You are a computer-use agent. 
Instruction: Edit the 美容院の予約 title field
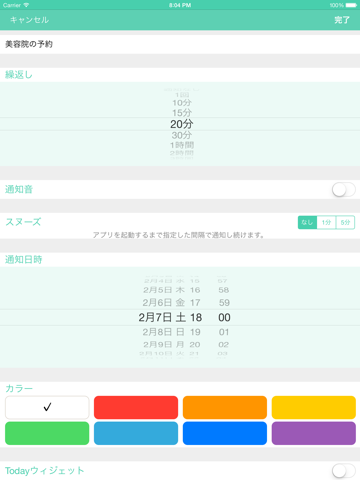click(180, 44)
